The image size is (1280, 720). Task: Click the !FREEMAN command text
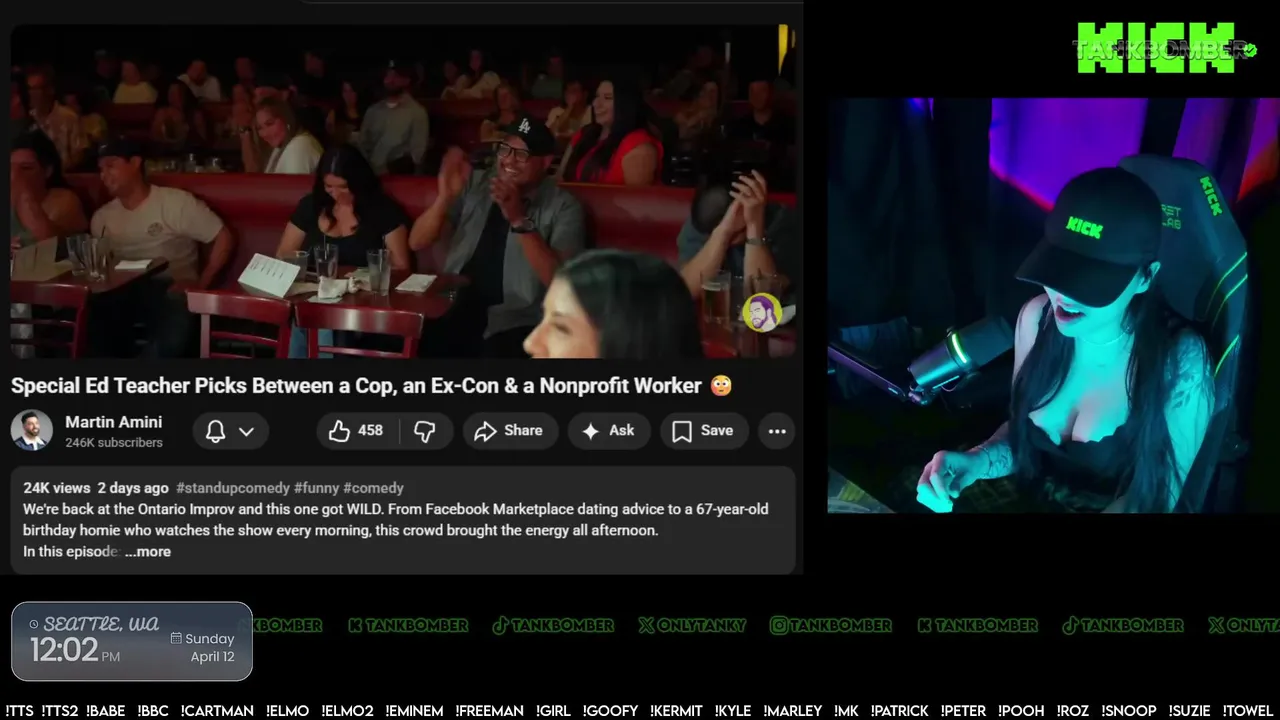pyautogui.click(x=489, y=711)
